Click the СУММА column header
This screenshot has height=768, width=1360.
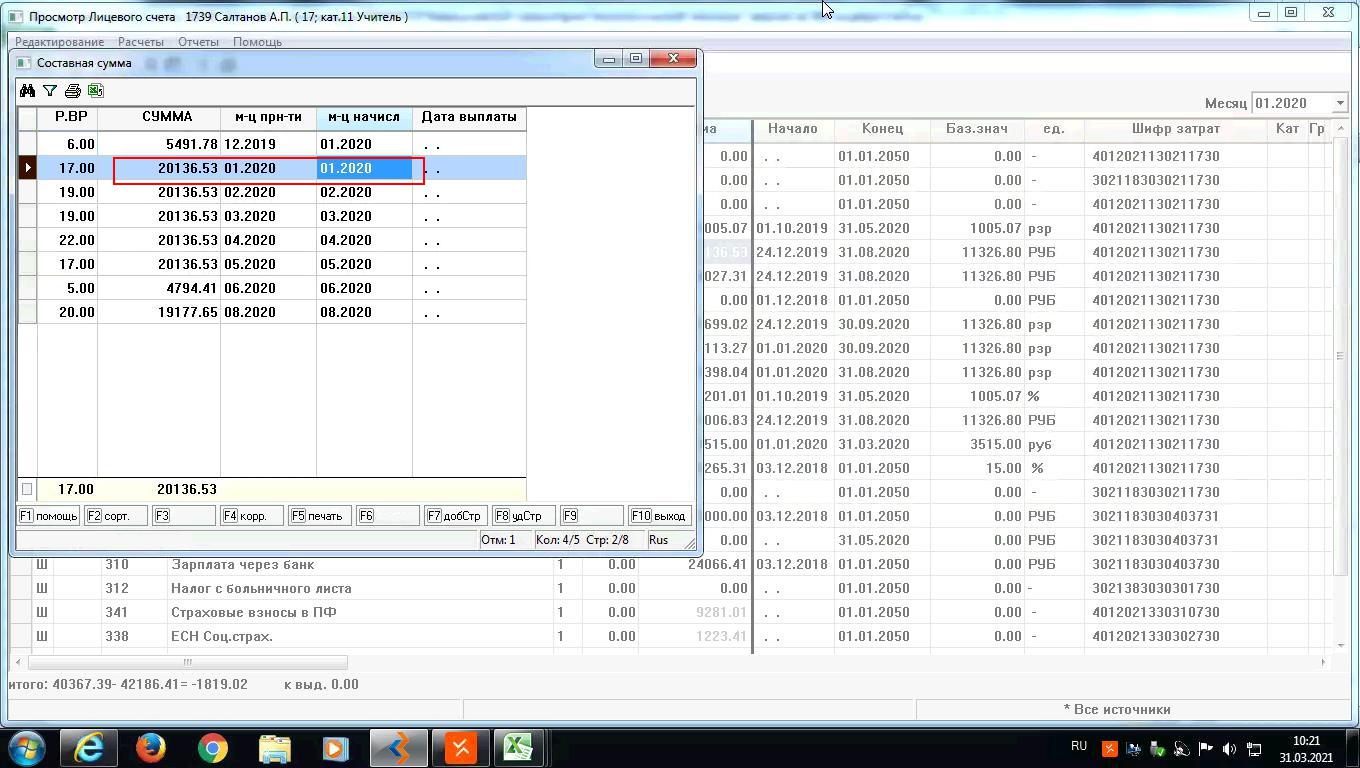159,117
